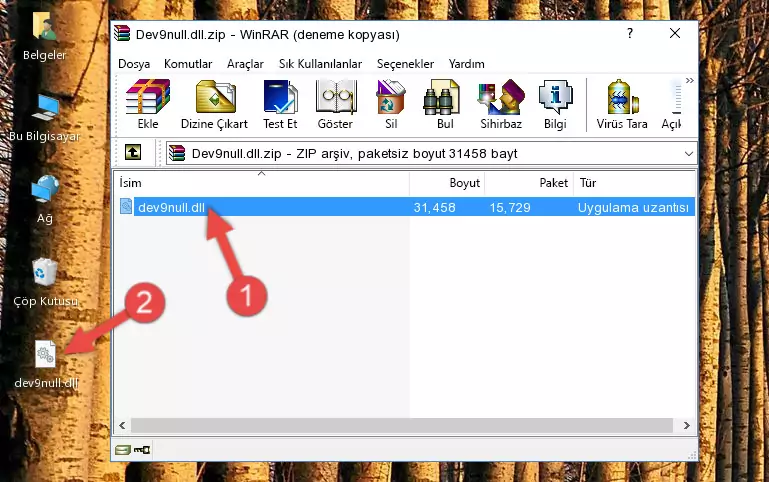Click the Ekle (Add) toolbar icon

click(148, 104)
